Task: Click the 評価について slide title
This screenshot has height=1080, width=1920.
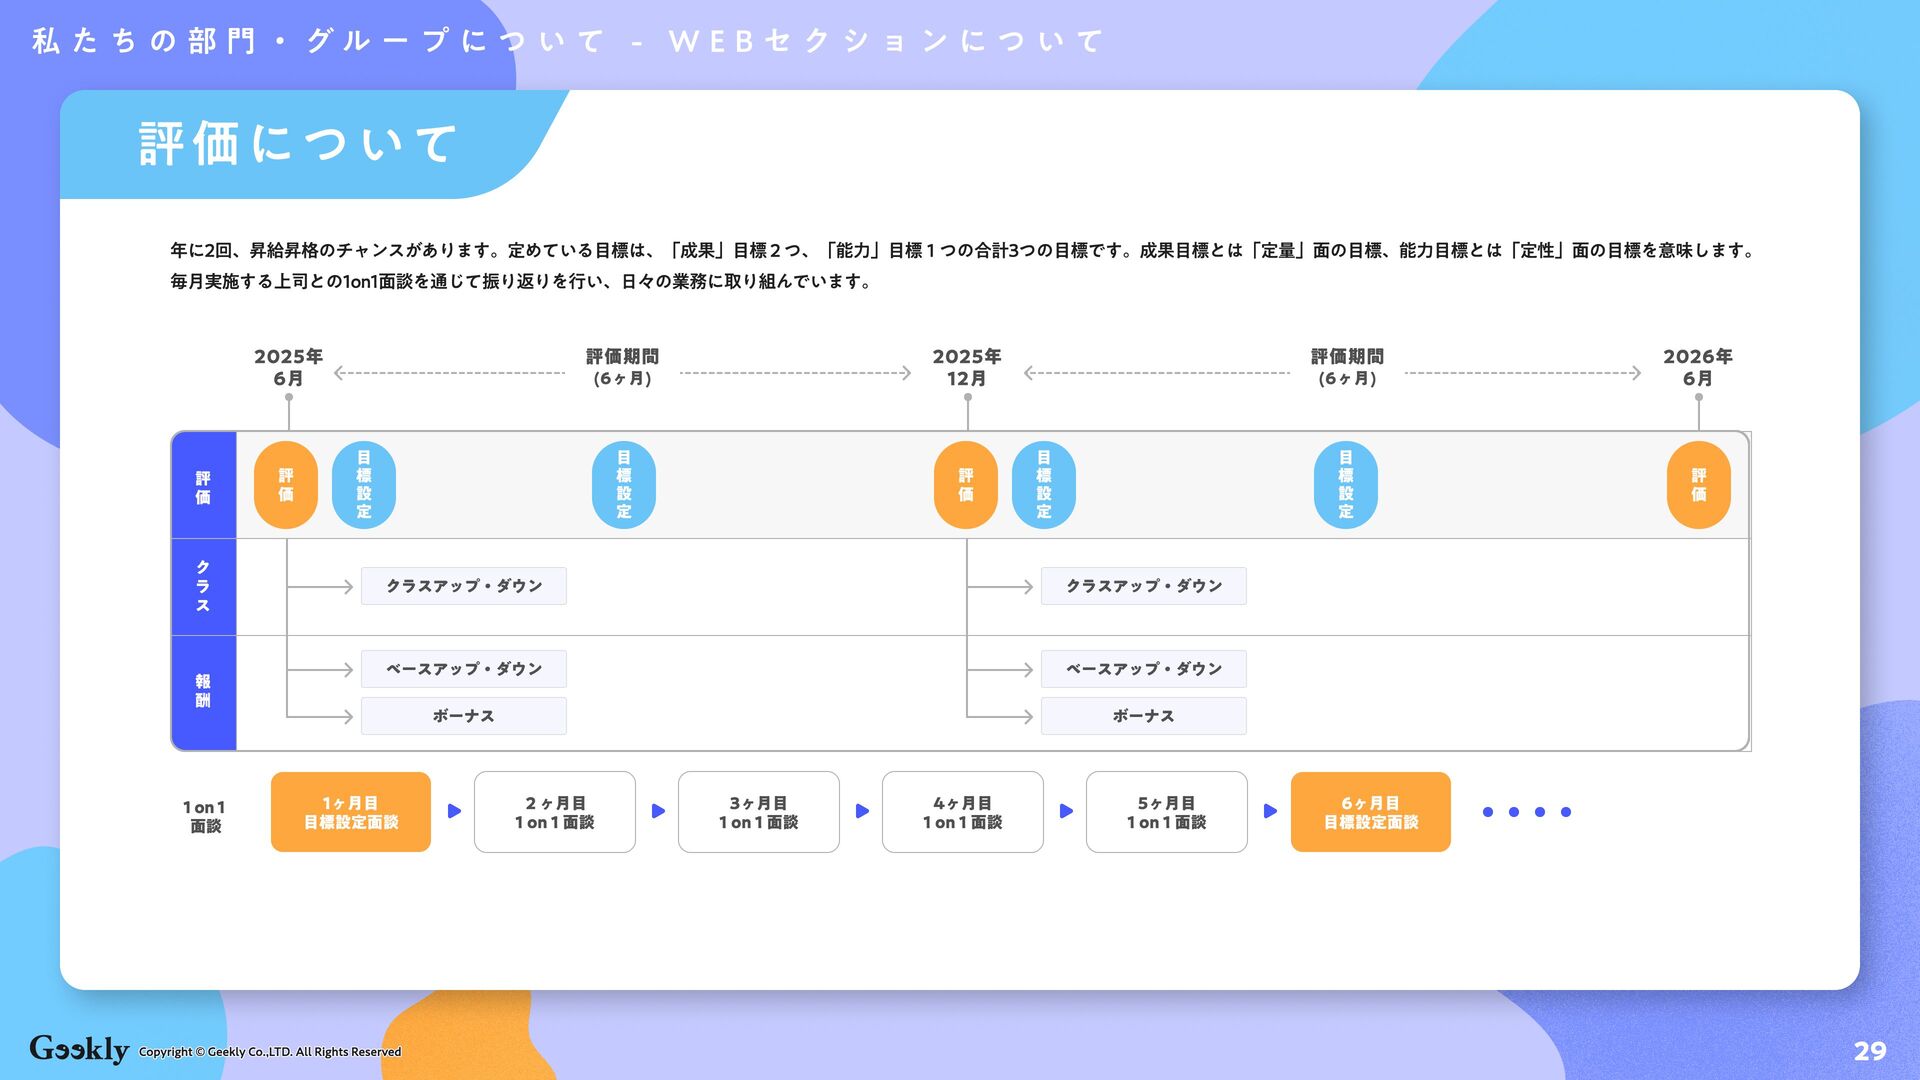Action: [298, 144]
